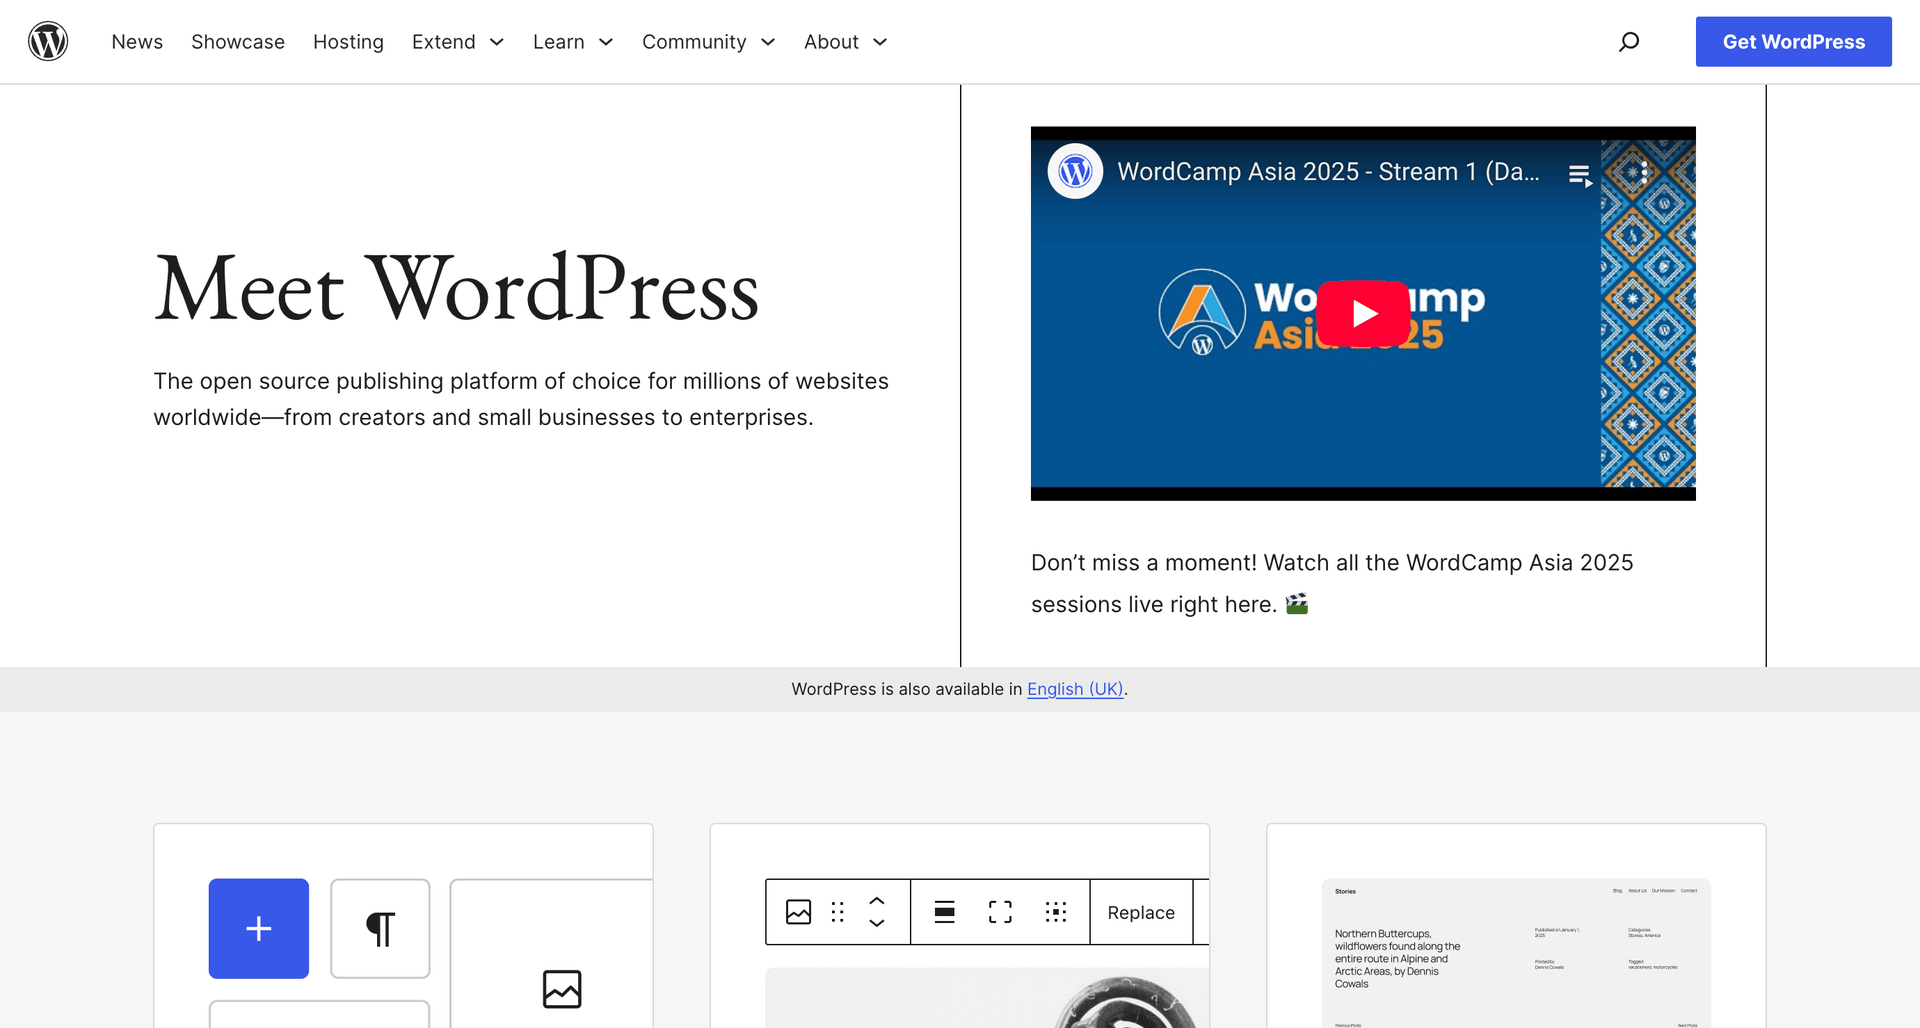Click the blue plus add-block button
The image size is (1920, 1028).
coord(259,928)
